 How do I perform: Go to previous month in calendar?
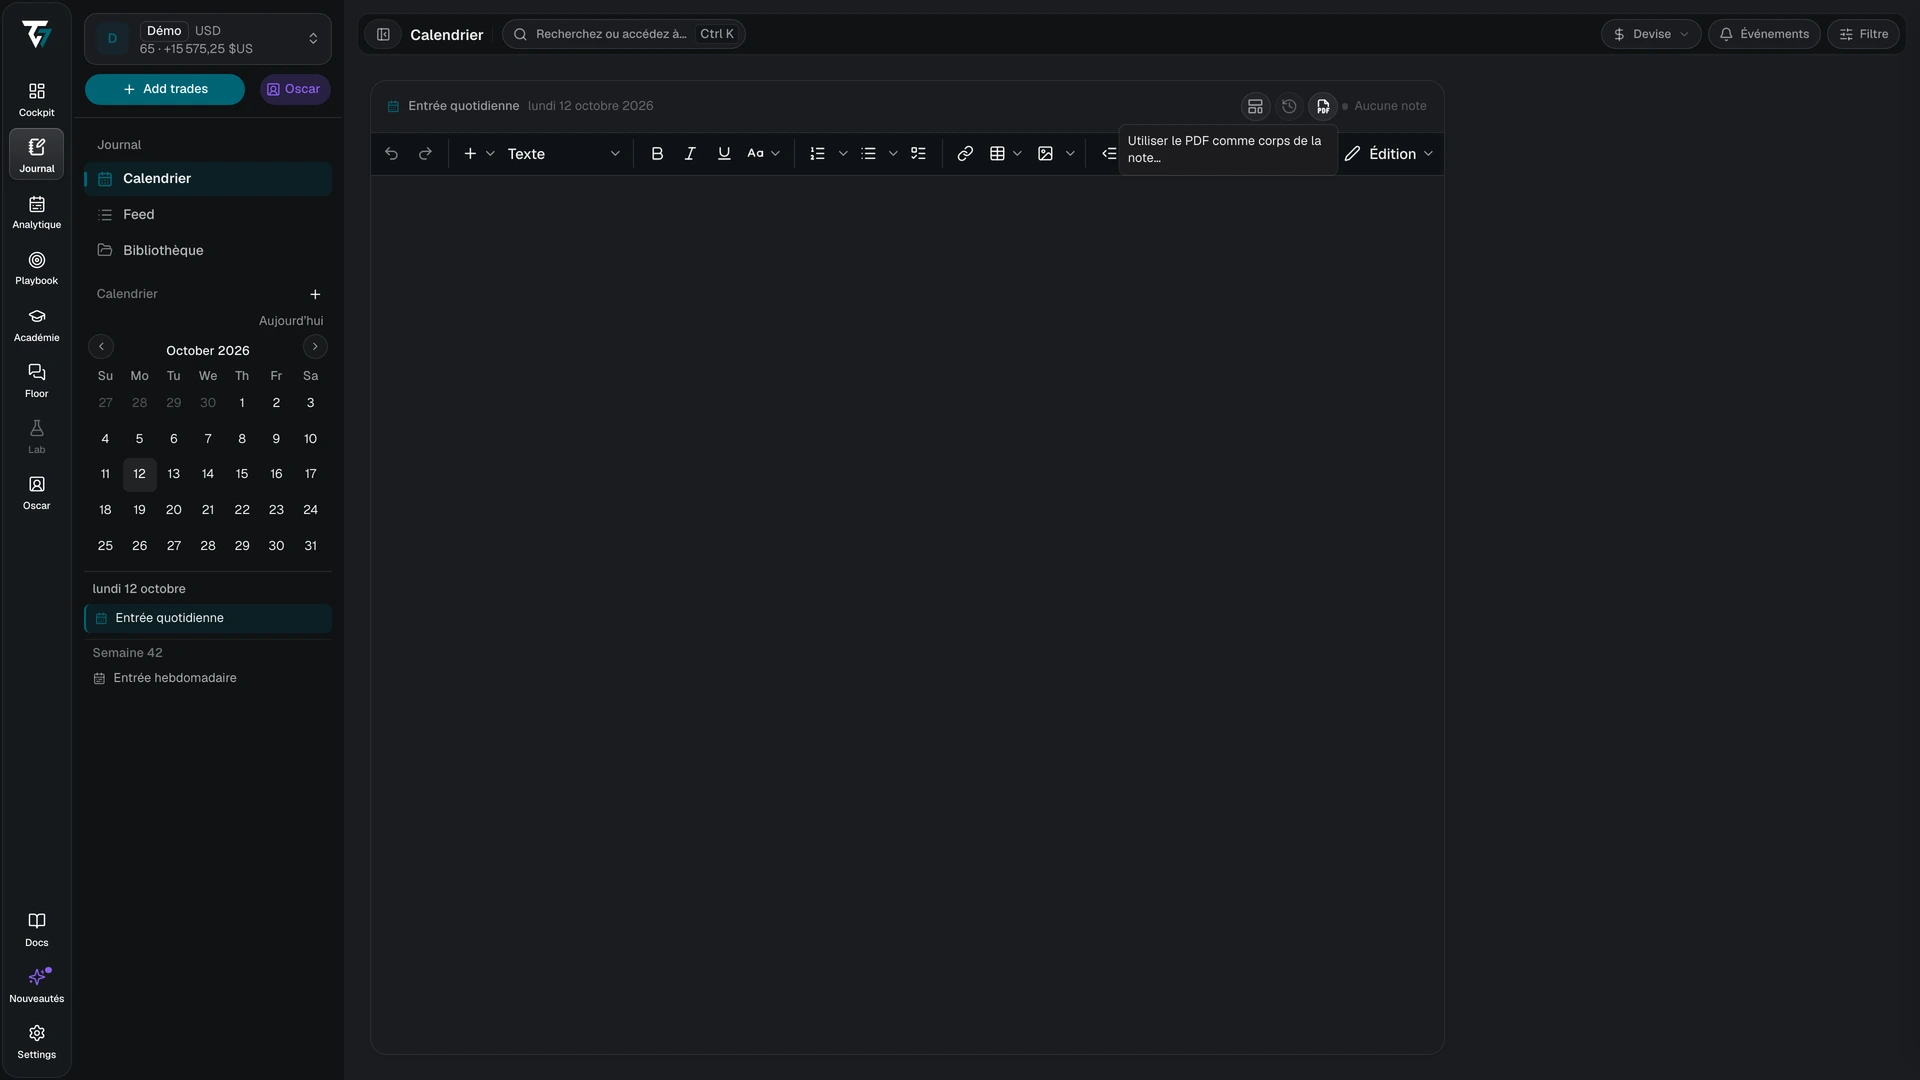[101, 347]
